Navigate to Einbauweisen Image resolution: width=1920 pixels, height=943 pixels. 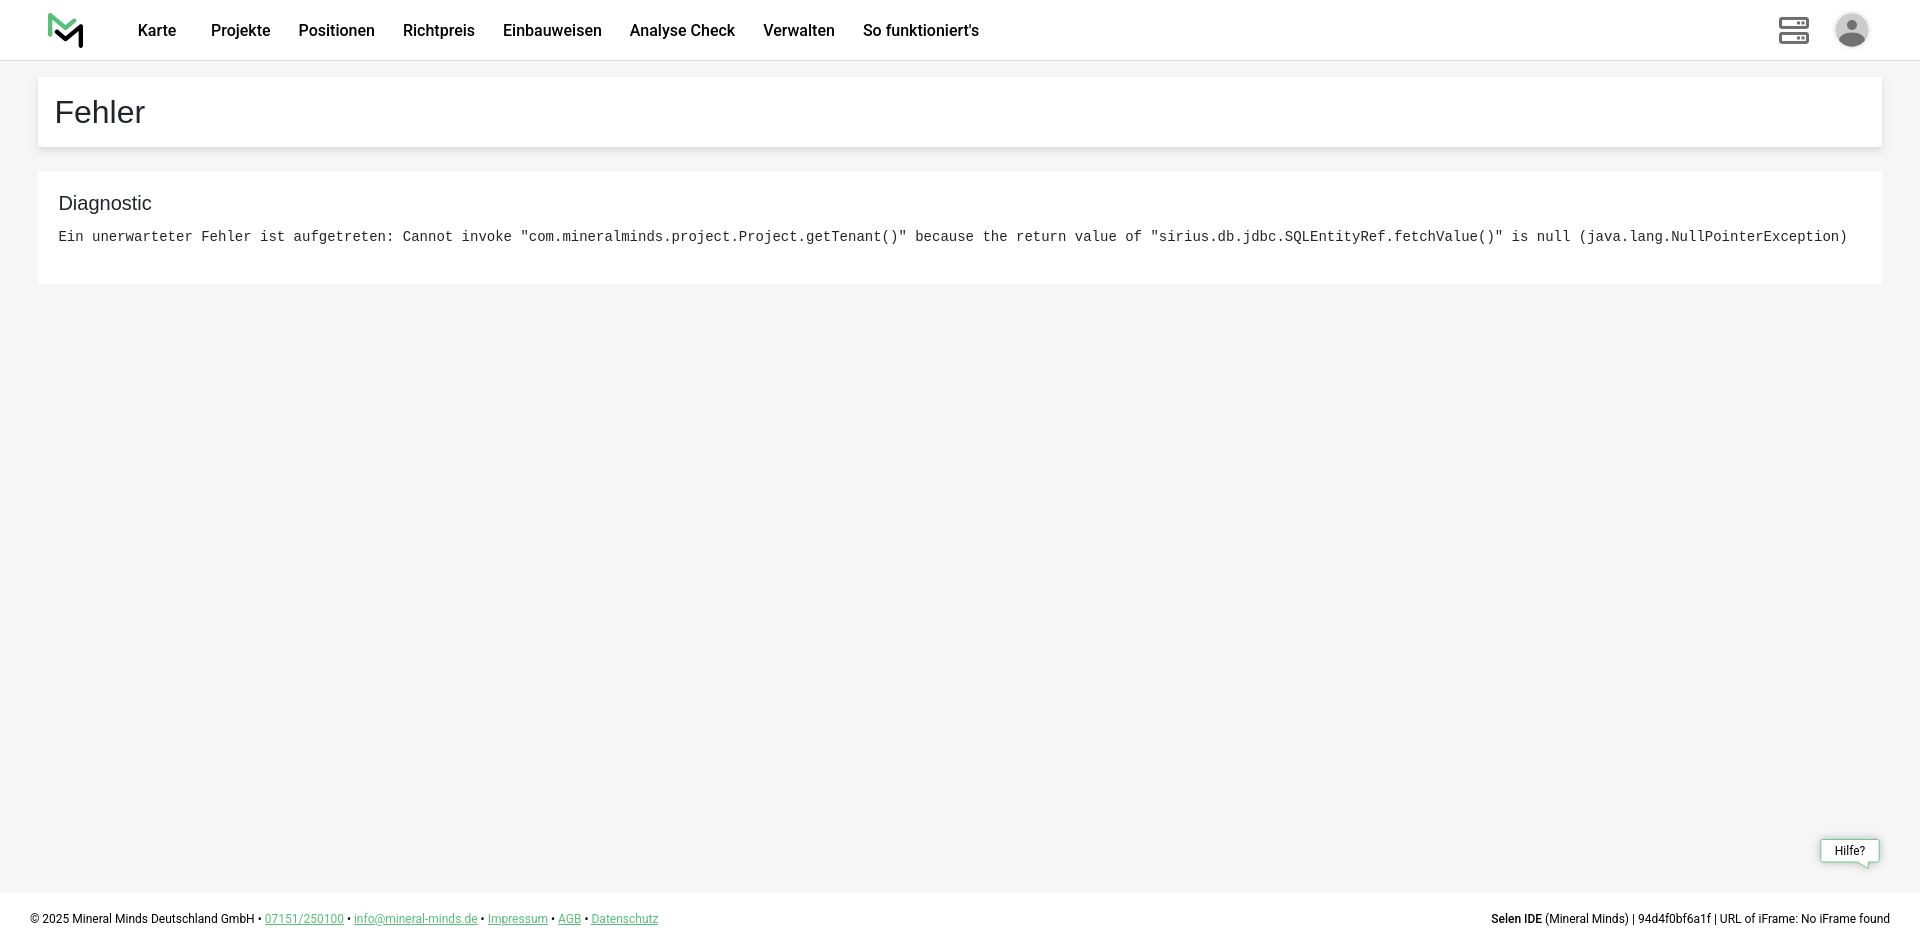[552, 31]
